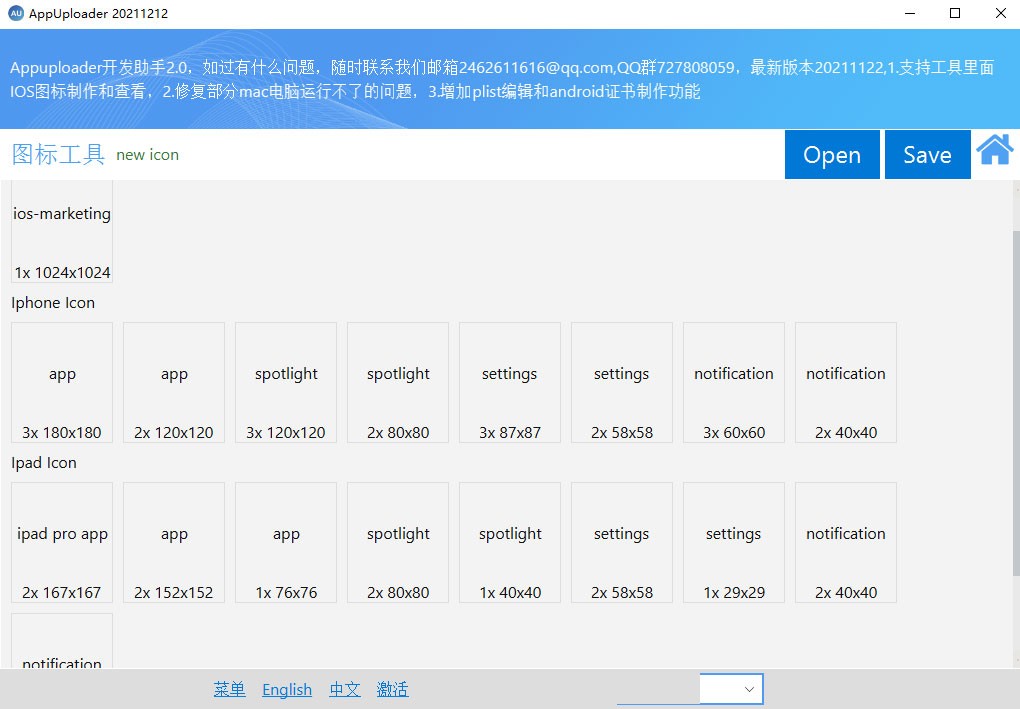The width and height of the screenshot is (1020, 709).
Task: Click the vertical scrollbar of the icon list
Action: (1014, 400)
